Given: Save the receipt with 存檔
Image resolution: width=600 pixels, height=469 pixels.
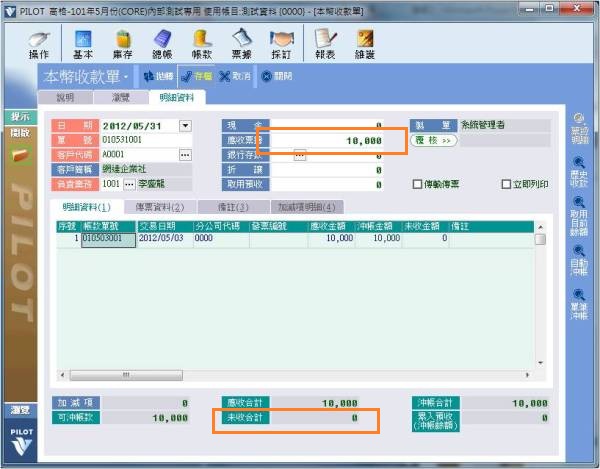Looking at the screenshot, I should pyautogui.click(x=197, y=76).
